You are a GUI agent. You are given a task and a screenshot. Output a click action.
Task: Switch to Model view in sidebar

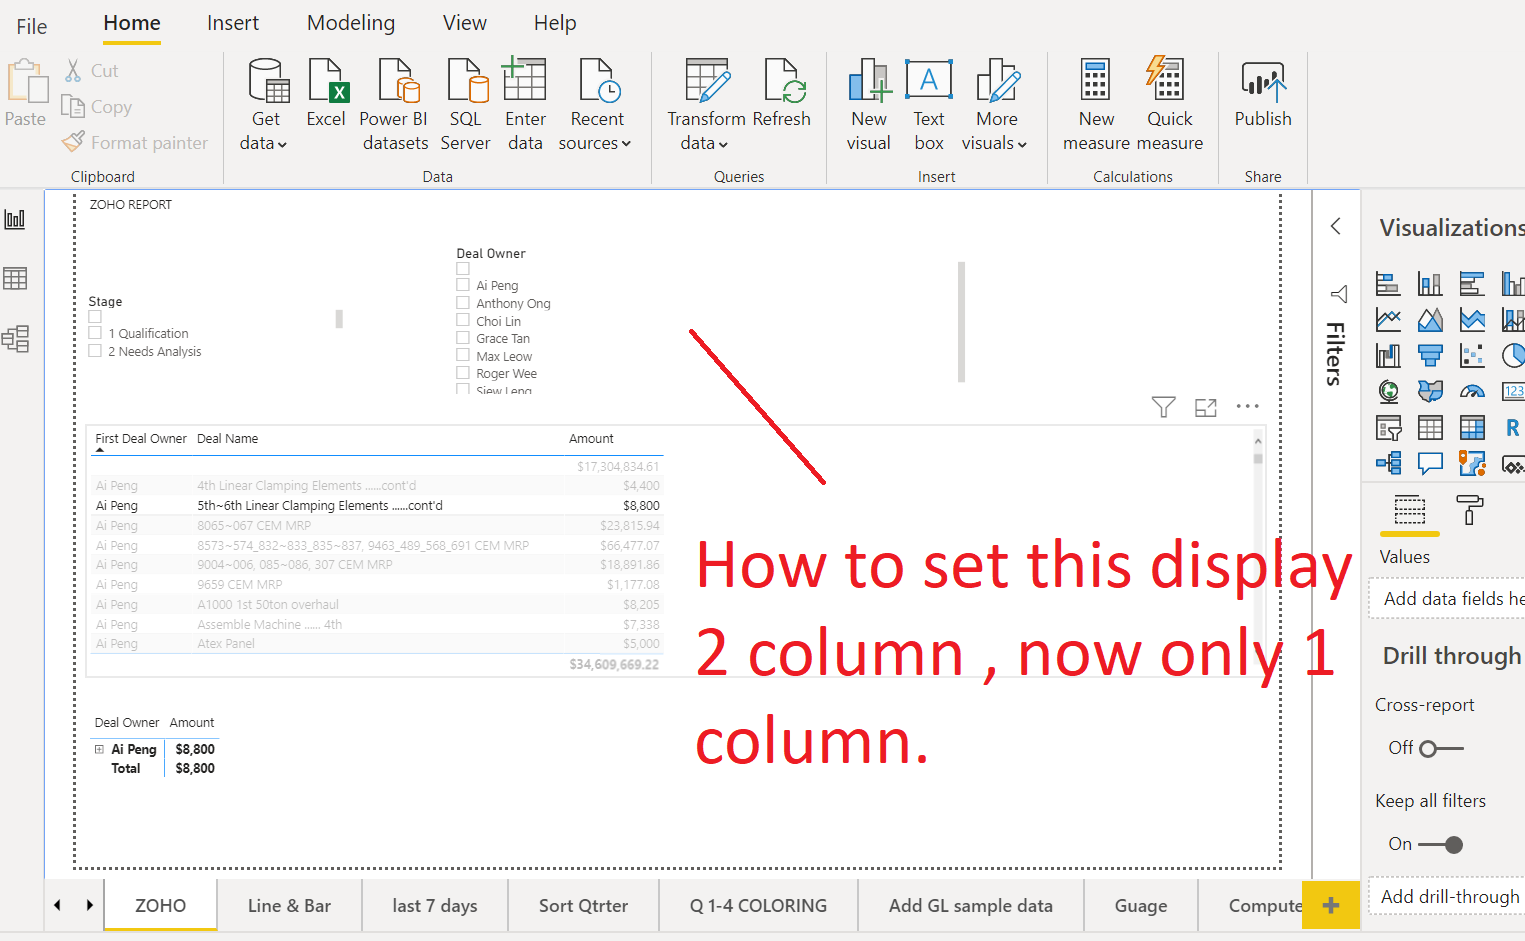[15, 338]
